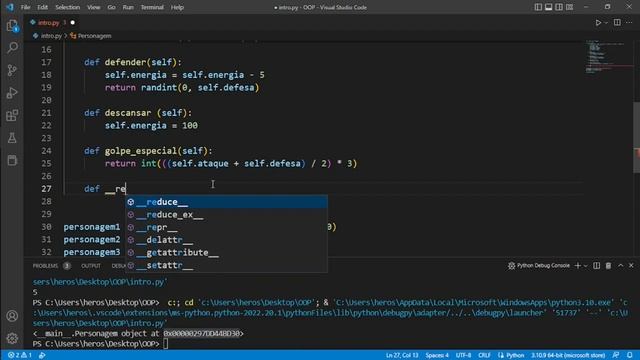Image resolution: width=640 pixels, height=360 pixels.
Task: Toggle secondary side bar layout icon
Action: click(x=559, y=7)
